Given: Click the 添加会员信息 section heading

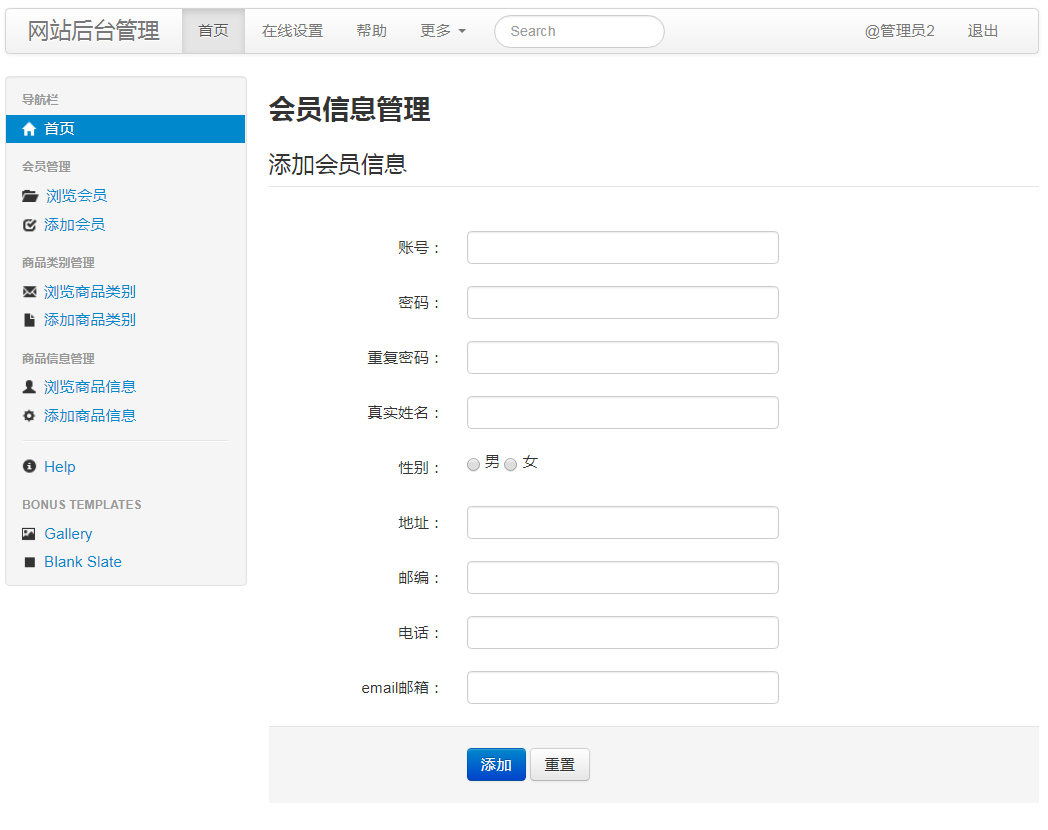Looking at the screenshot, I should click(338, 164).
